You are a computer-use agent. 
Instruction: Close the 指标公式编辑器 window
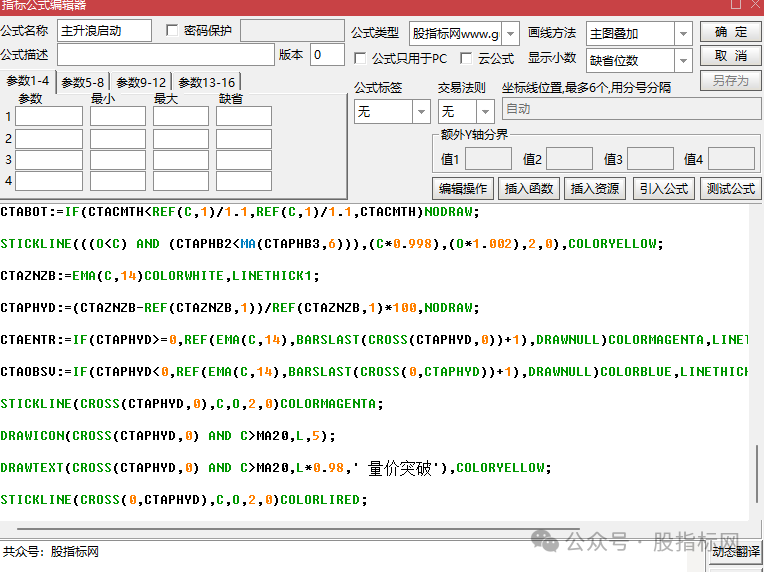point(756,4)
